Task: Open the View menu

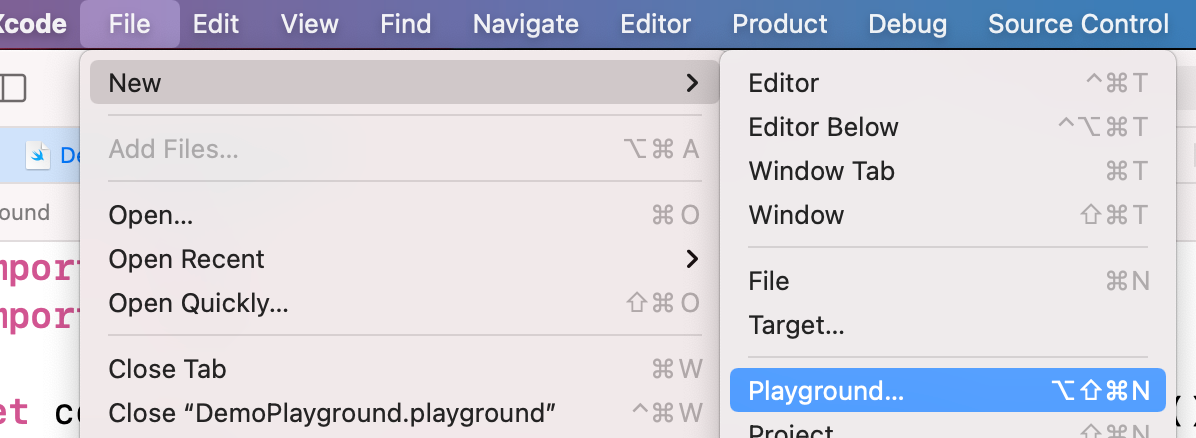Action: pyautogui.click(x=310, y=24)
